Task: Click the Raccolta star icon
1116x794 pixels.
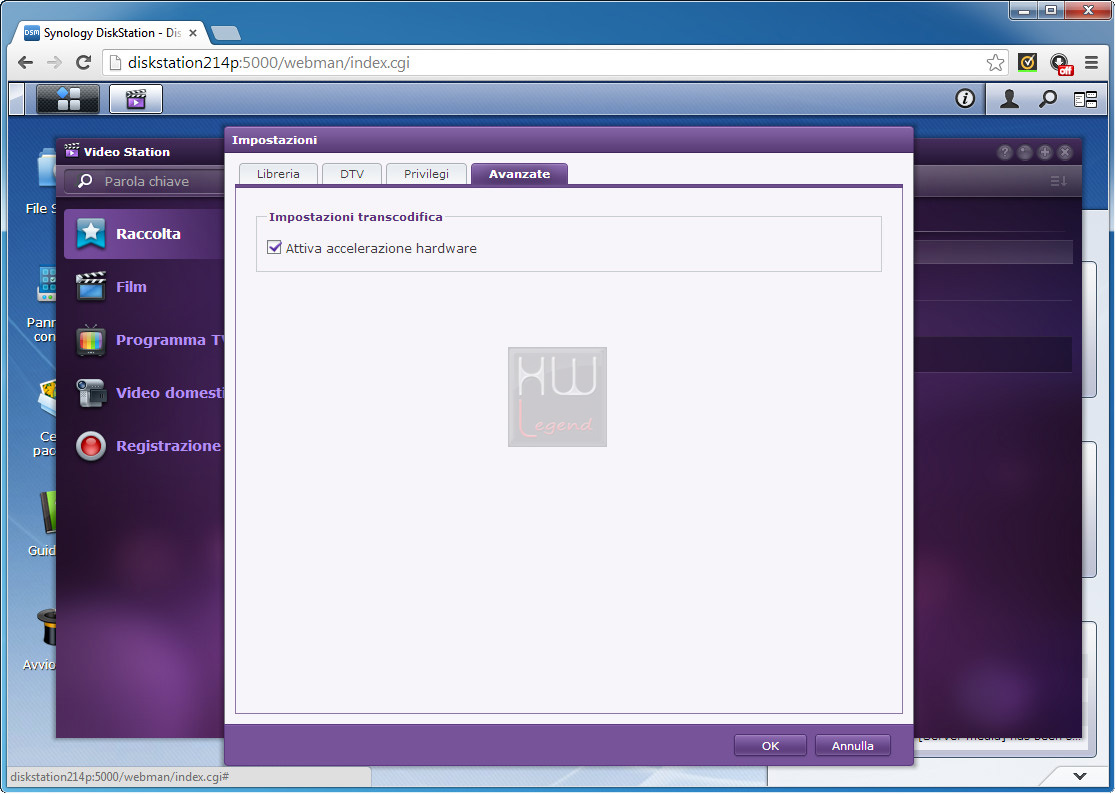Action: [x=91, y=233]
